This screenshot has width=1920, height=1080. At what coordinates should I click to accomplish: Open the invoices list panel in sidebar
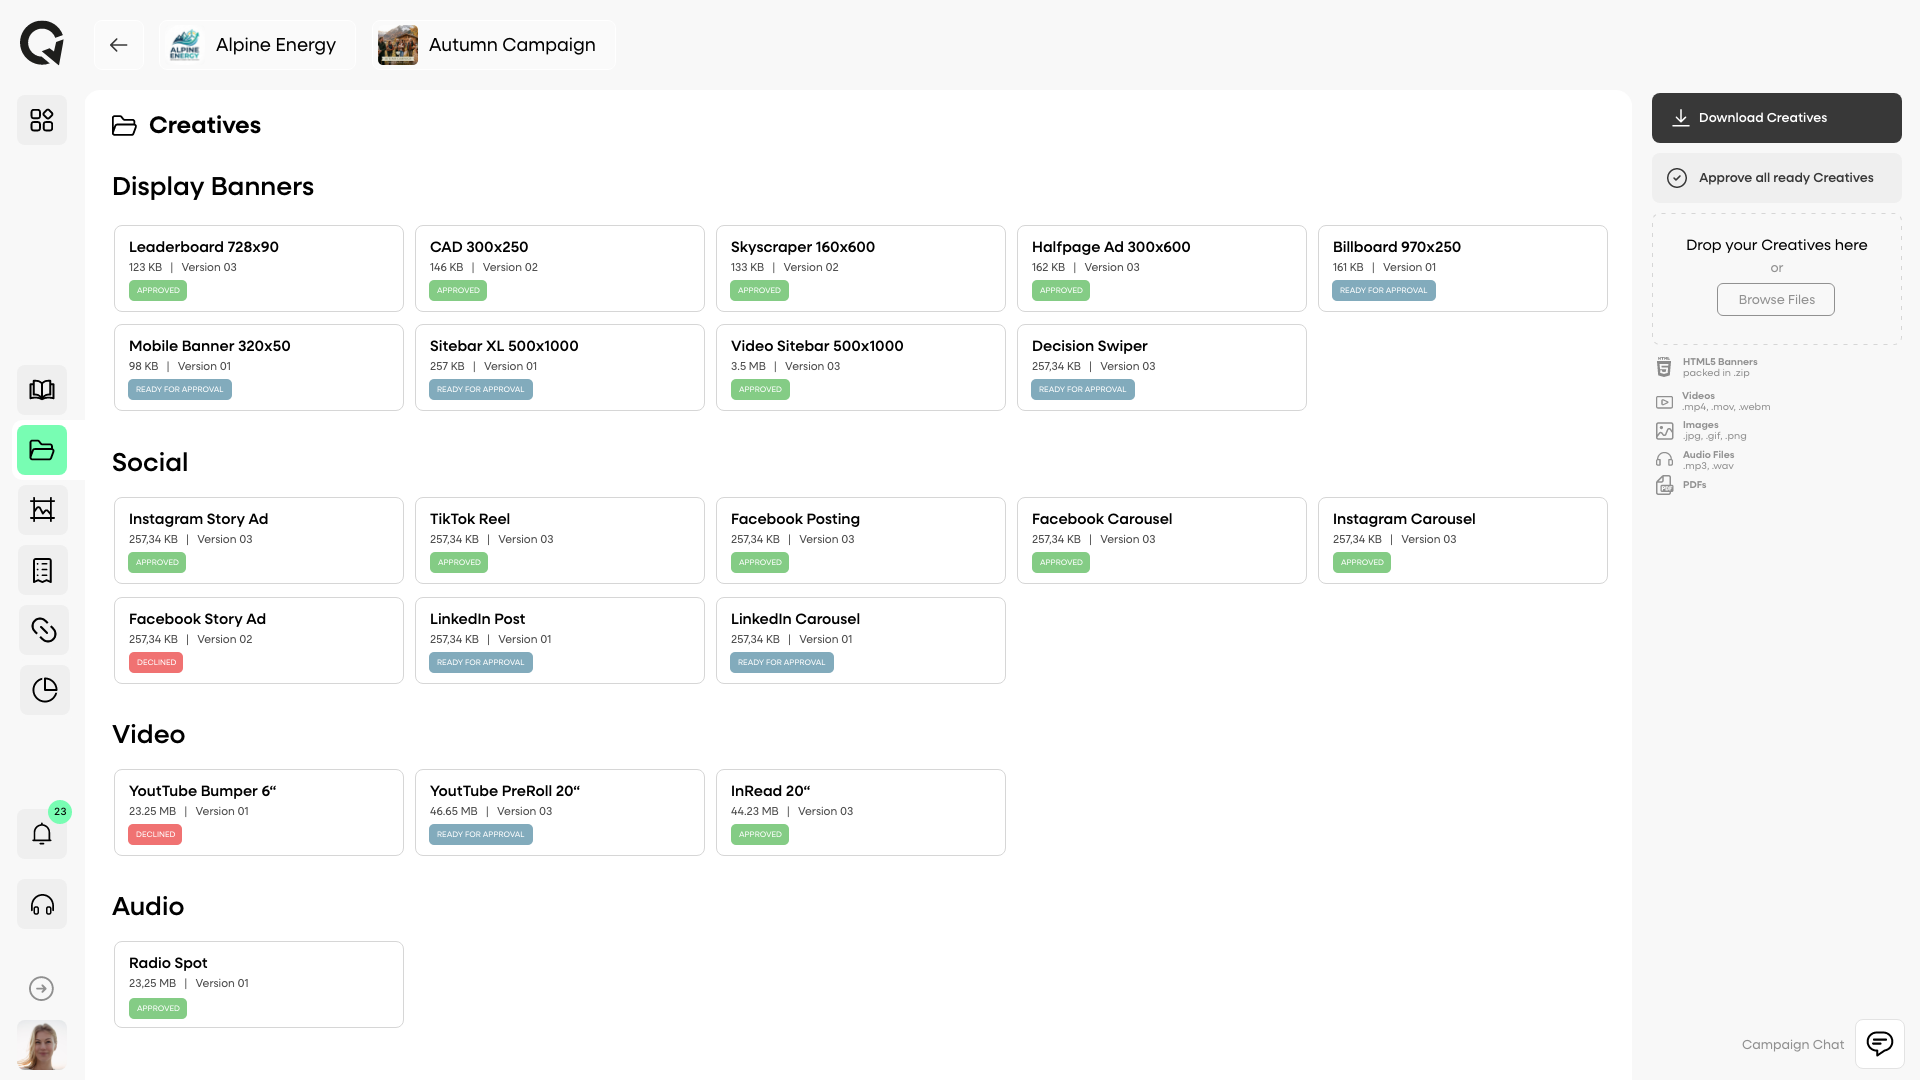[x=41, y=570]
